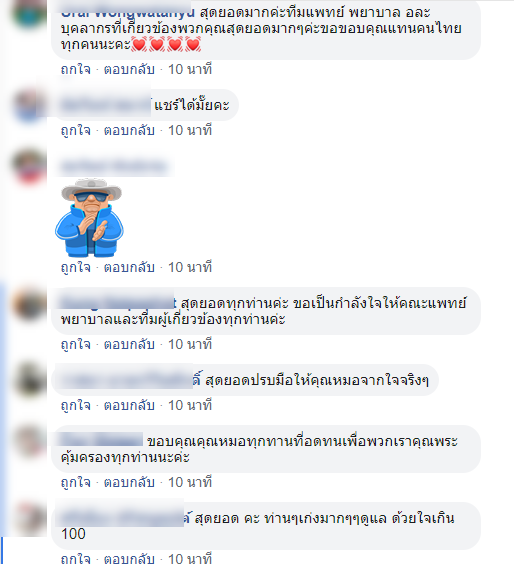Click the clapping old man sticker
Image resolution: width=514 pixels, height=564 pixels.
click(x=90, y=218)
